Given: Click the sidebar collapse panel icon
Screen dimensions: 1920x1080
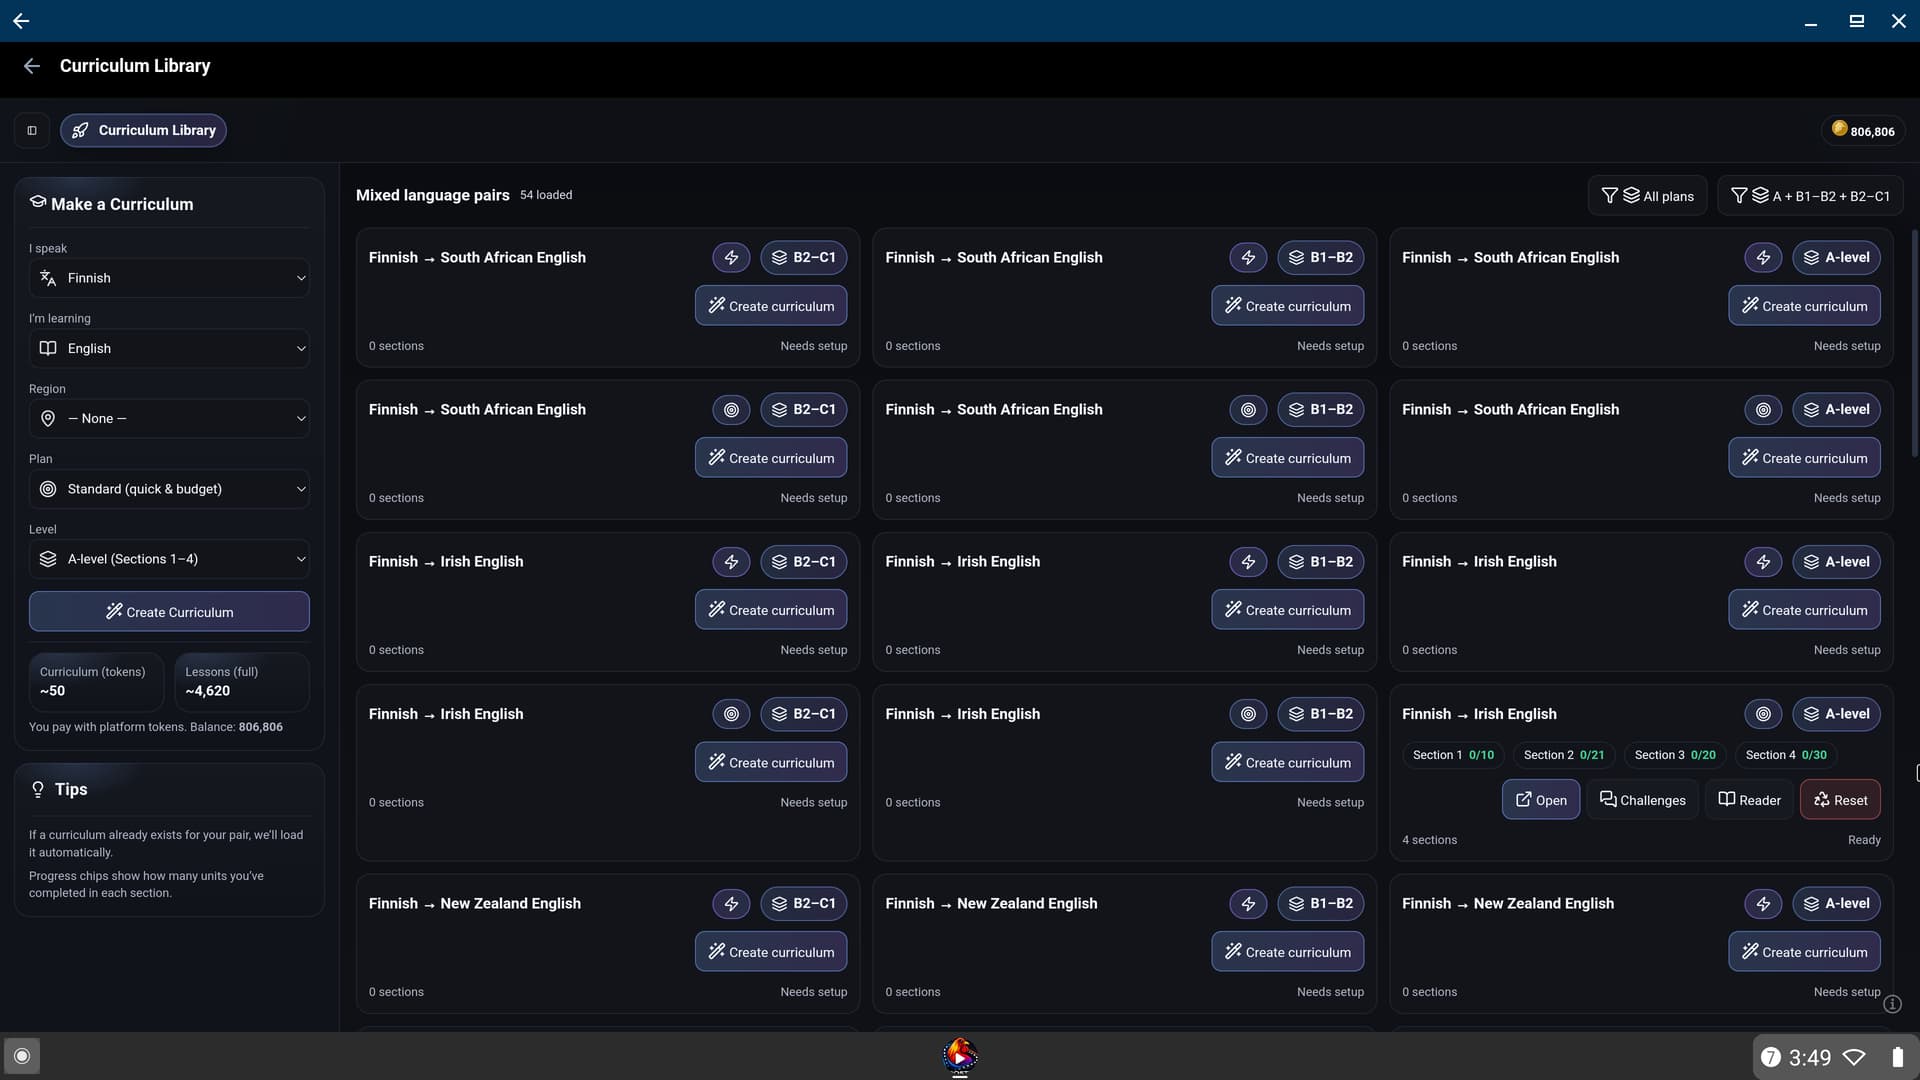Looking at the screenshot, I should pyautogui.click(x=32, y=130).
